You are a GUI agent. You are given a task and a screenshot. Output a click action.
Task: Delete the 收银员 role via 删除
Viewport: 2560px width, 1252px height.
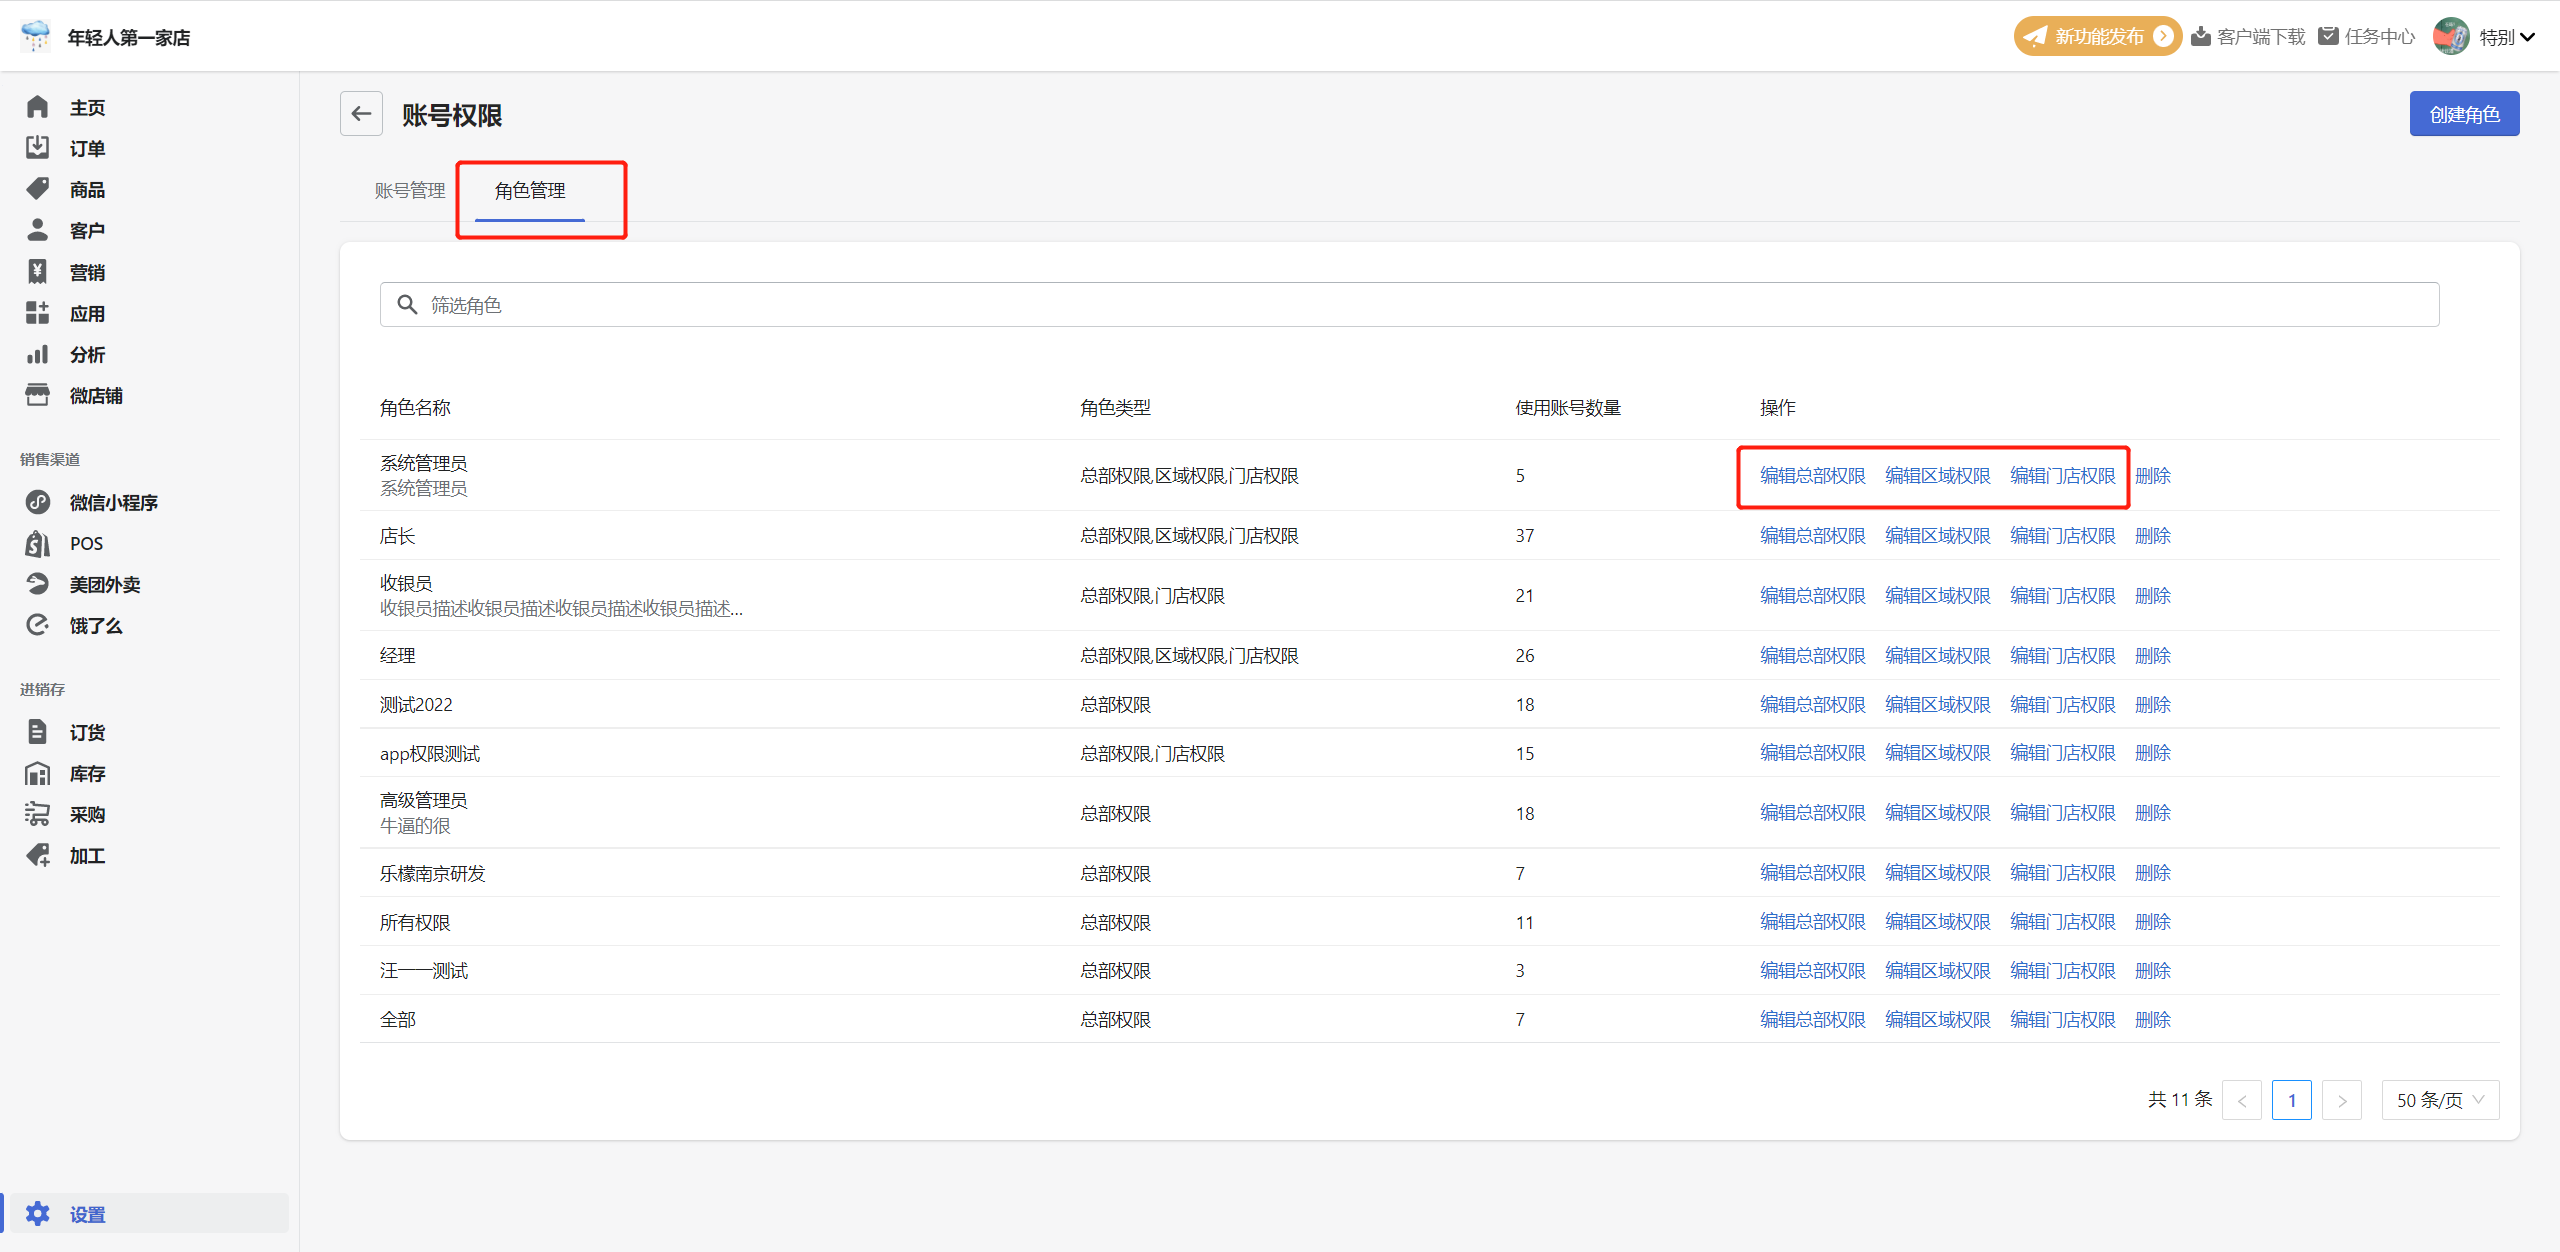[x=2152, y=596]
